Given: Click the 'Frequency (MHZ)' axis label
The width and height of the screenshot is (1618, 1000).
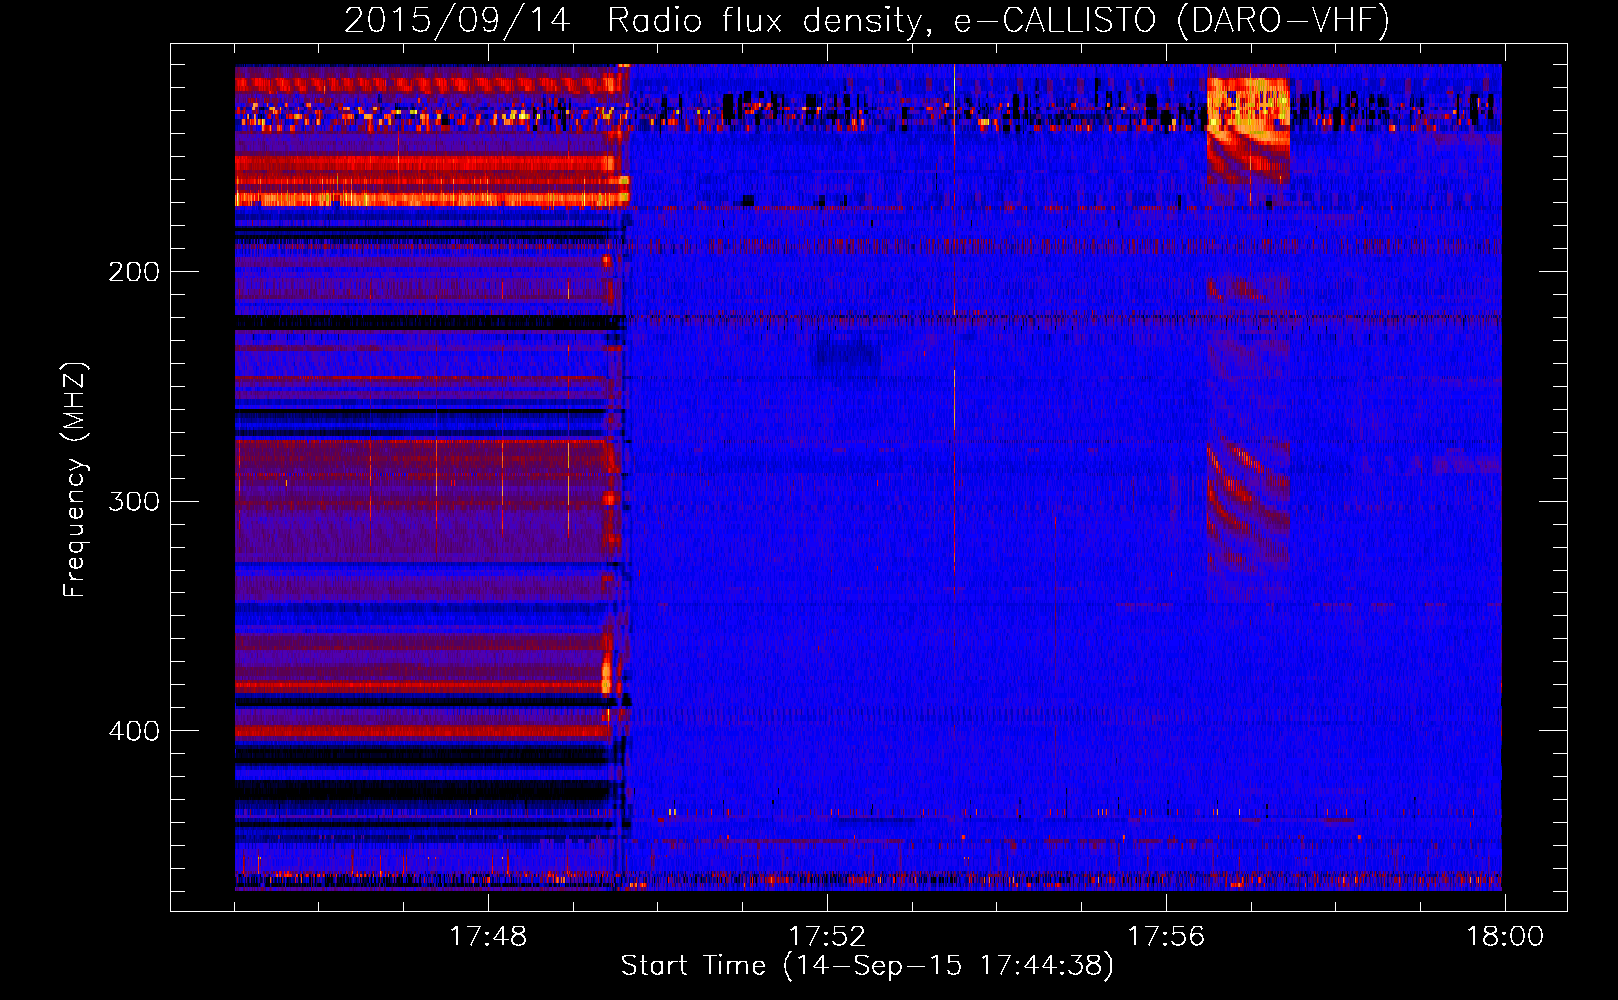Looking at the screenshot, I should pyautogui.click(x=75, y=479).
